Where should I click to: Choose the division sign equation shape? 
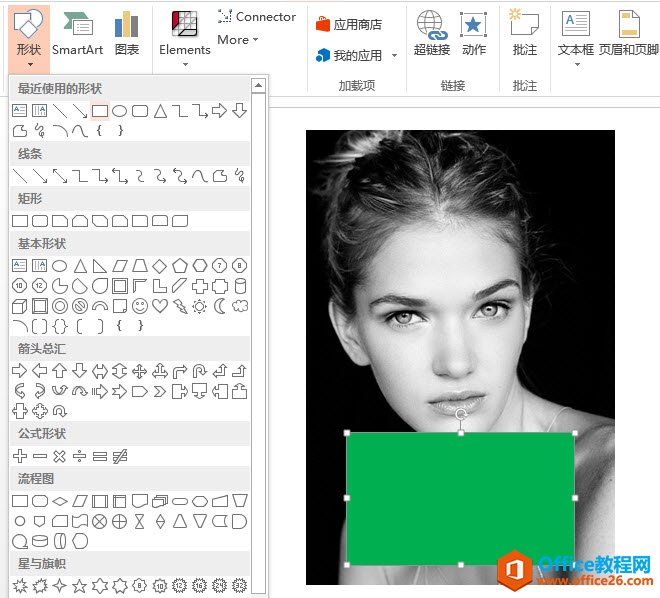pyautogui.click(x=79, y=456)
